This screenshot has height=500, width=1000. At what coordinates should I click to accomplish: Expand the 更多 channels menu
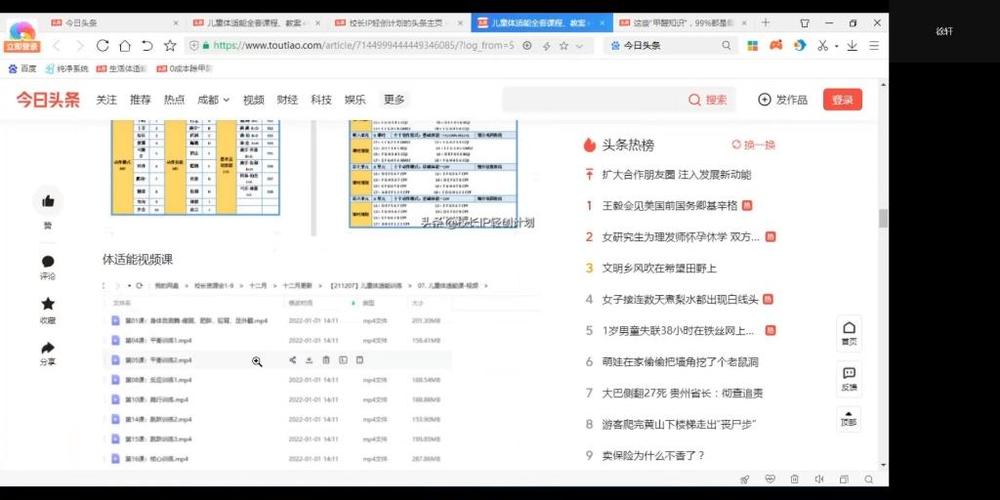(394, 99)
